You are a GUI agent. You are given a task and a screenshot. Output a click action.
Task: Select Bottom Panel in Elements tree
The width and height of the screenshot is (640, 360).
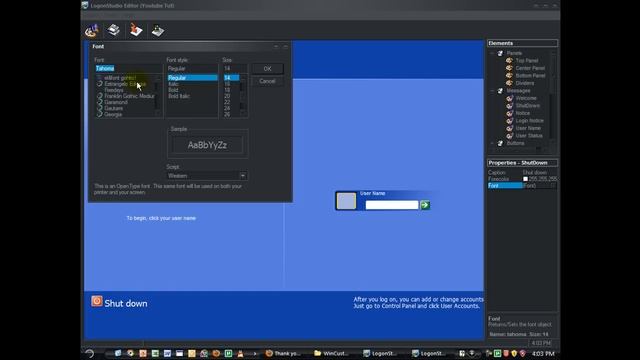tap(530, 76)
